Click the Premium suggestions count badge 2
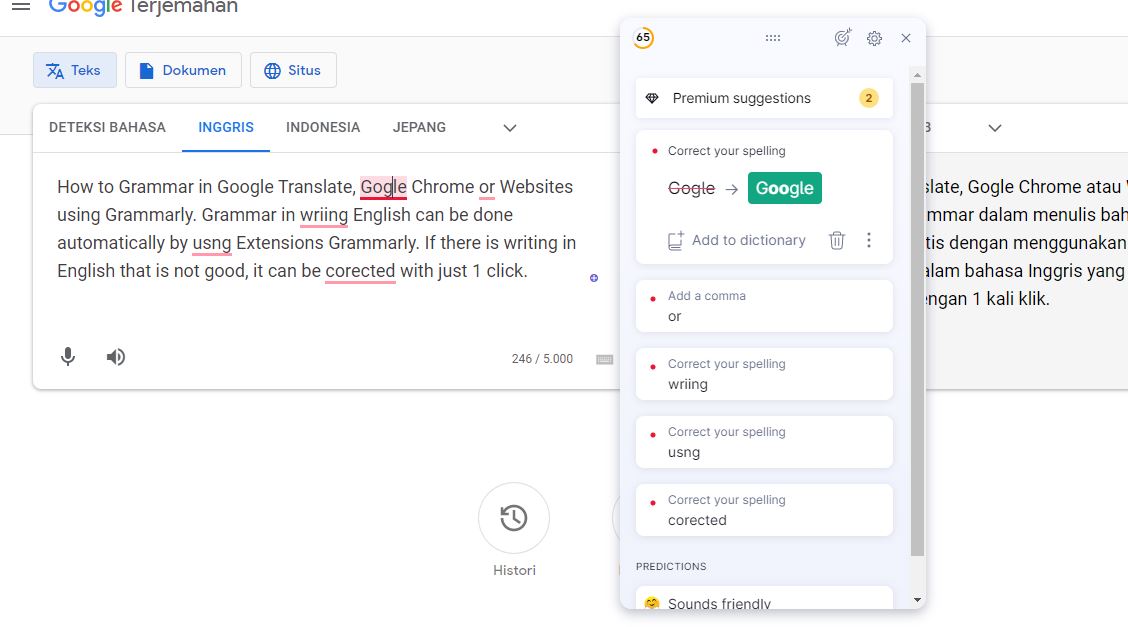 point(868,98)
